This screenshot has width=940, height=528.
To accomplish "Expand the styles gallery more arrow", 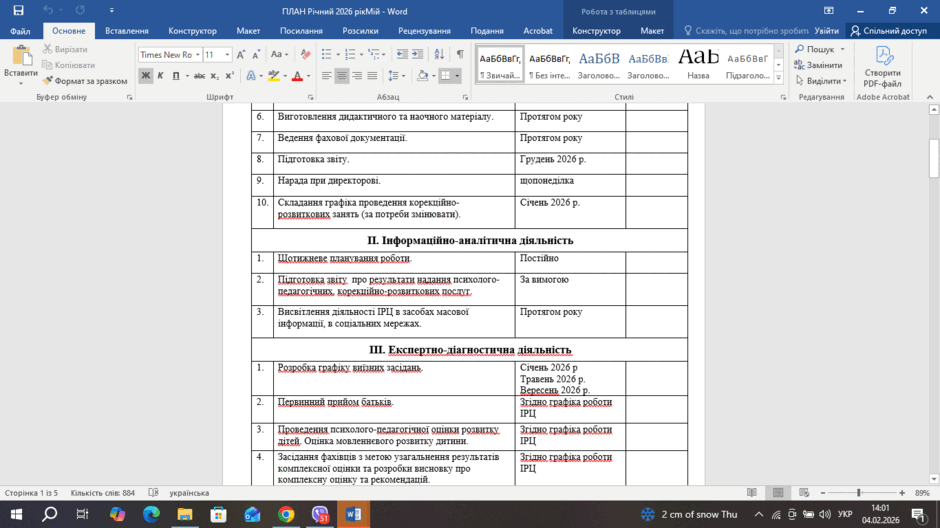I will (778, 77).
